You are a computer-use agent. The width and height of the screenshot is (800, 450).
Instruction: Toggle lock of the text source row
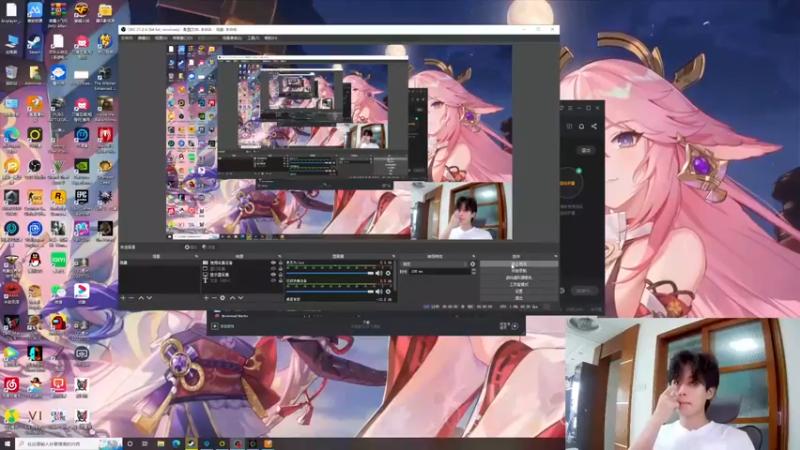click(281, 280)
